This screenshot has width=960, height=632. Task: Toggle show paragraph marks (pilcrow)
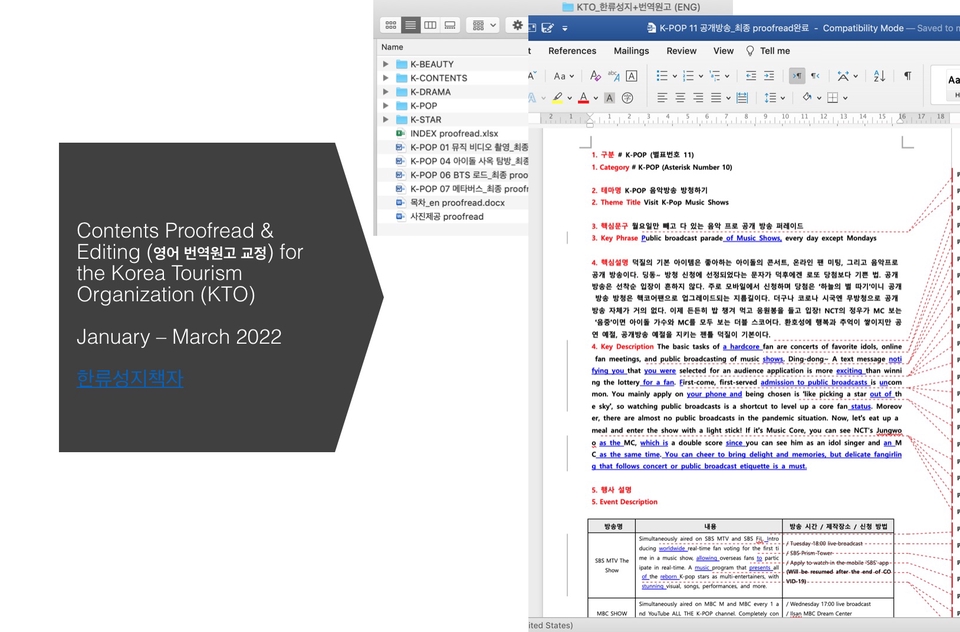(x=907, y=76)
